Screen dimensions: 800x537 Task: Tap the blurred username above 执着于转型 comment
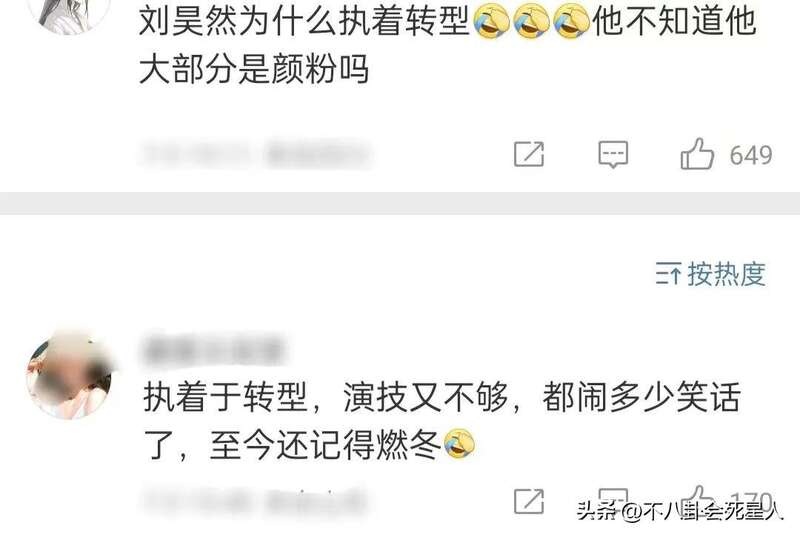click(x=213, y=350)
